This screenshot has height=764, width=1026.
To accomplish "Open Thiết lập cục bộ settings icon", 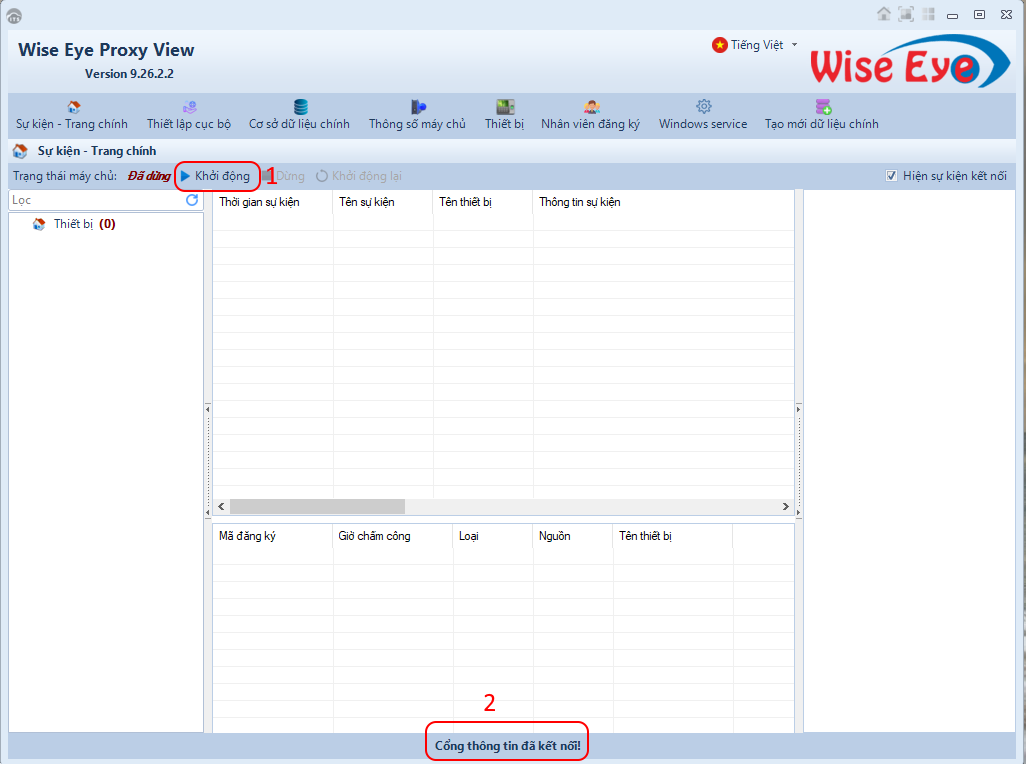I will coord(189,107).
